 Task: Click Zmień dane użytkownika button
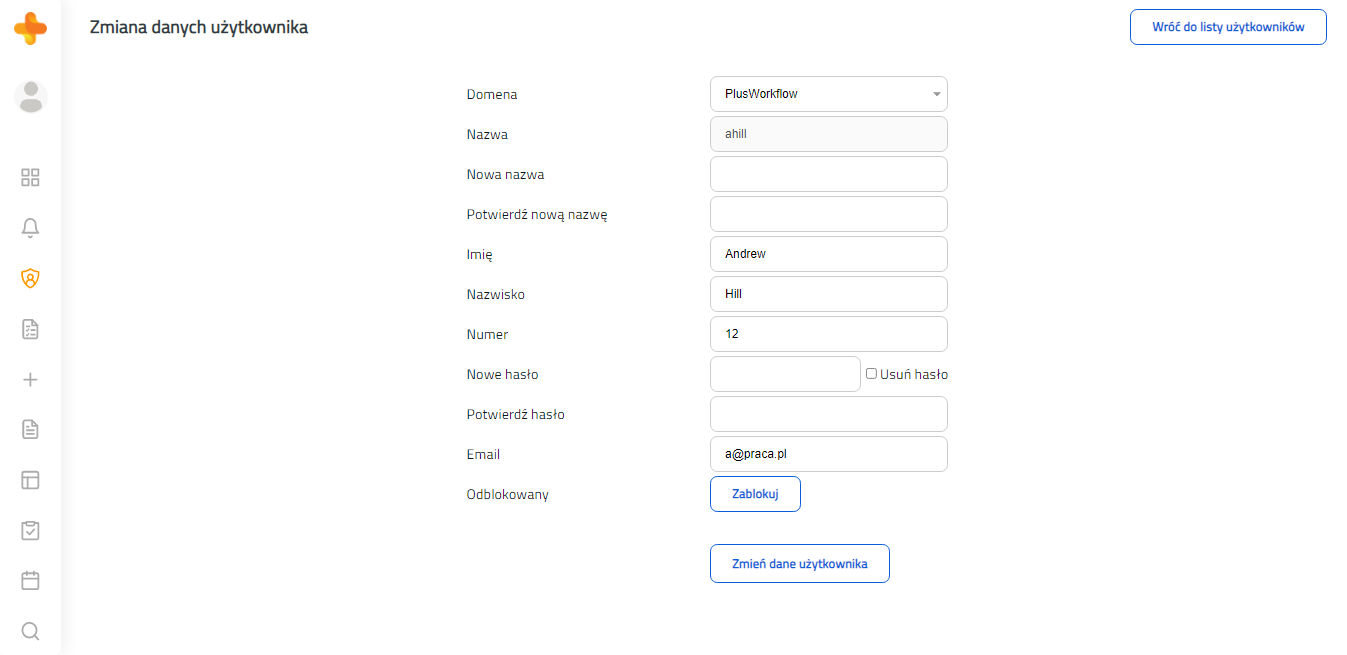pos(799,564)
